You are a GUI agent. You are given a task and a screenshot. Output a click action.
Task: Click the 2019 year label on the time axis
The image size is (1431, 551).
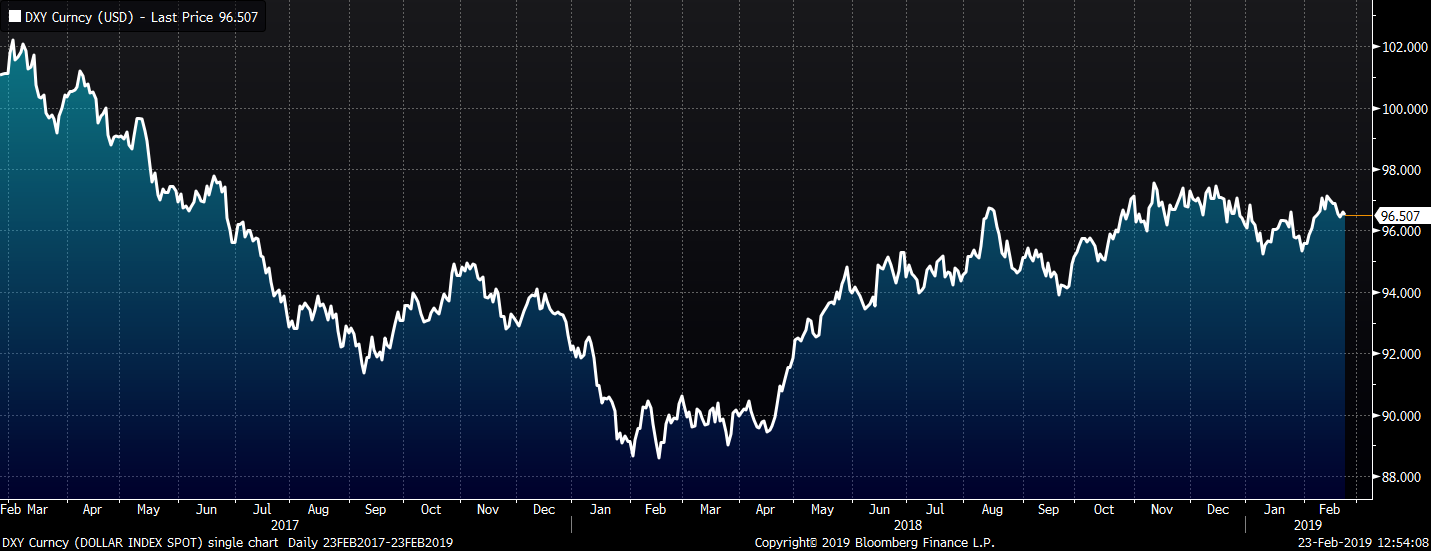pos(1305,525)
